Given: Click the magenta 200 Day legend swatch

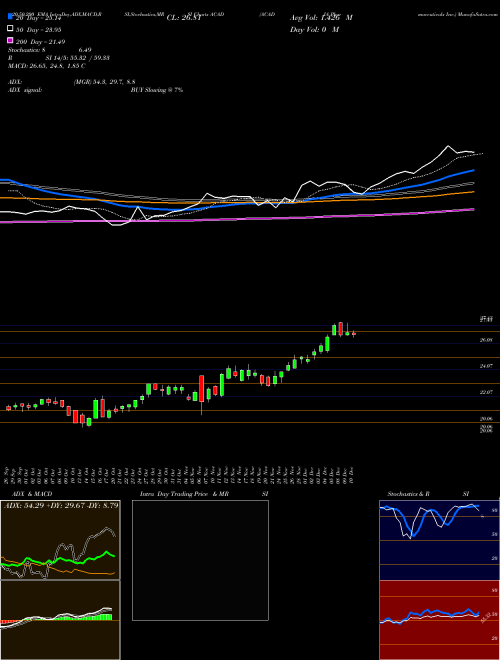Looking at the screenshot, I should click(10, 40).
